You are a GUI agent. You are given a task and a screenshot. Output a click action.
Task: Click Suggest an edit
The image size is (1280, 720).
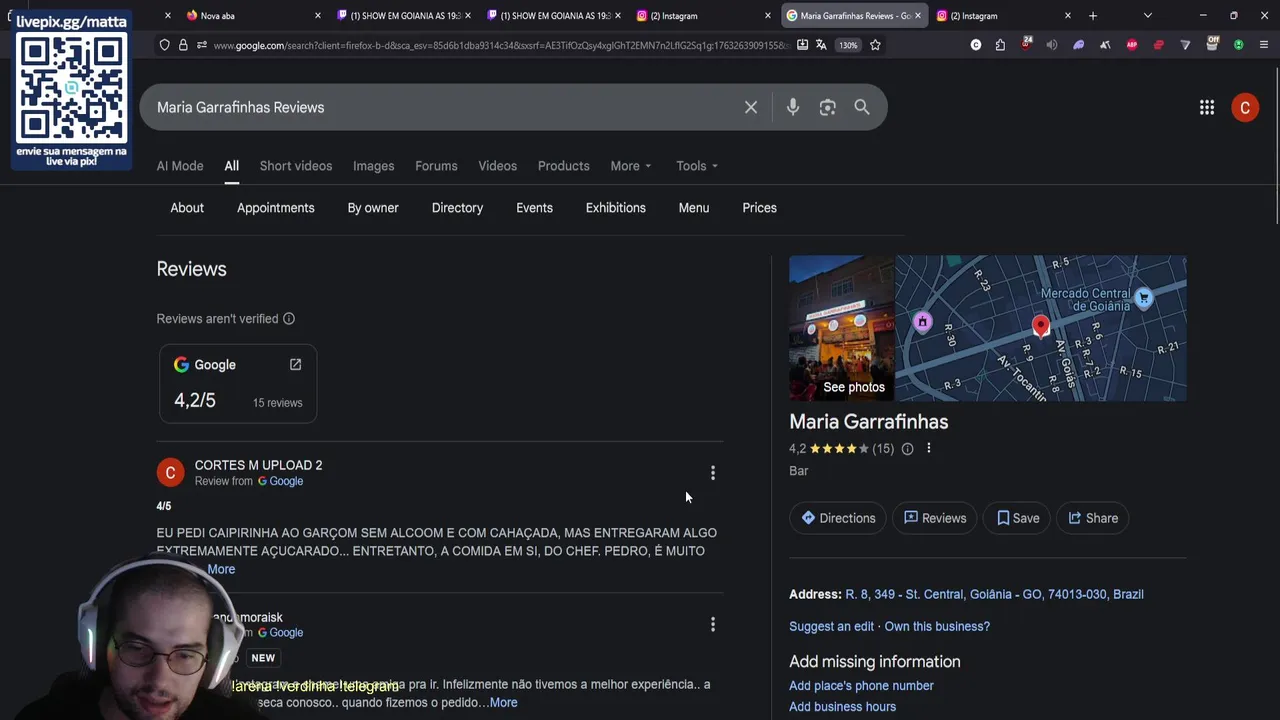pyautogui.click(x=831, y=626)
